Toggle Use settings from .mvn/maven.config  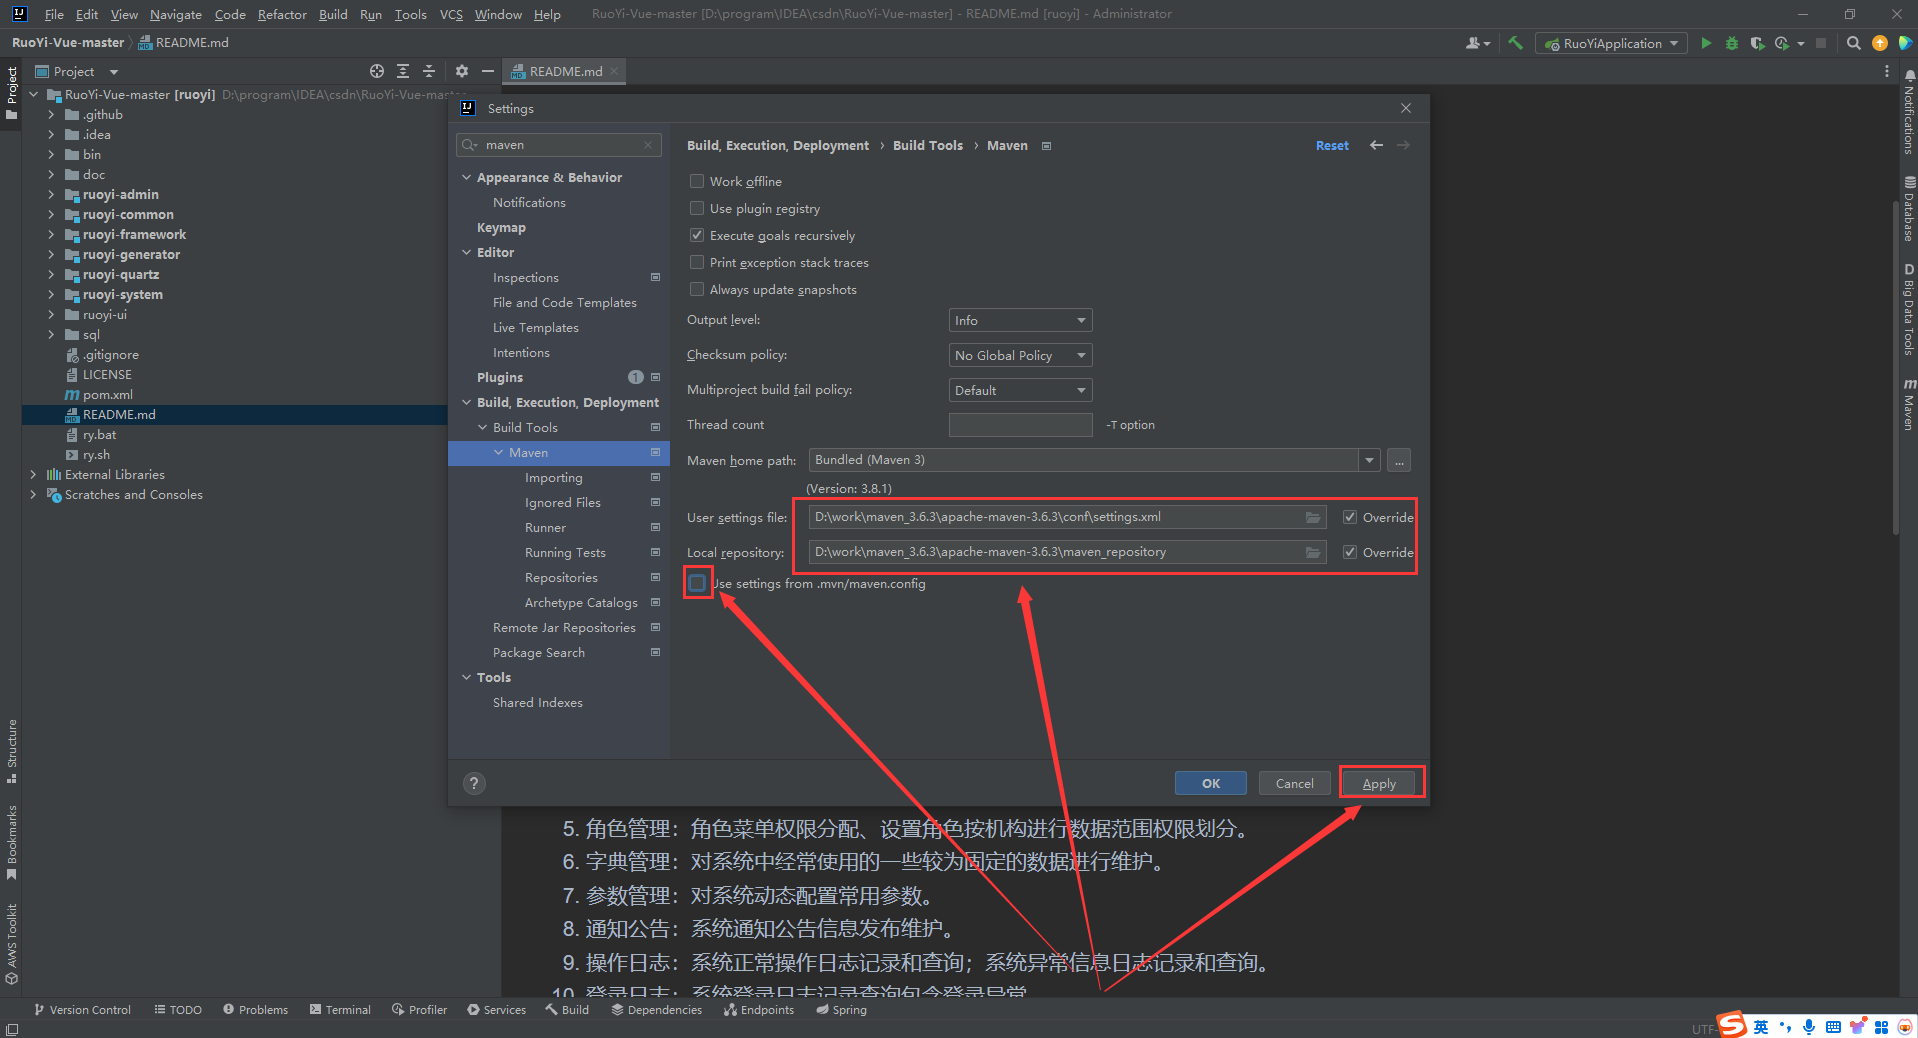pyautogui.click(x=697, y=583)
